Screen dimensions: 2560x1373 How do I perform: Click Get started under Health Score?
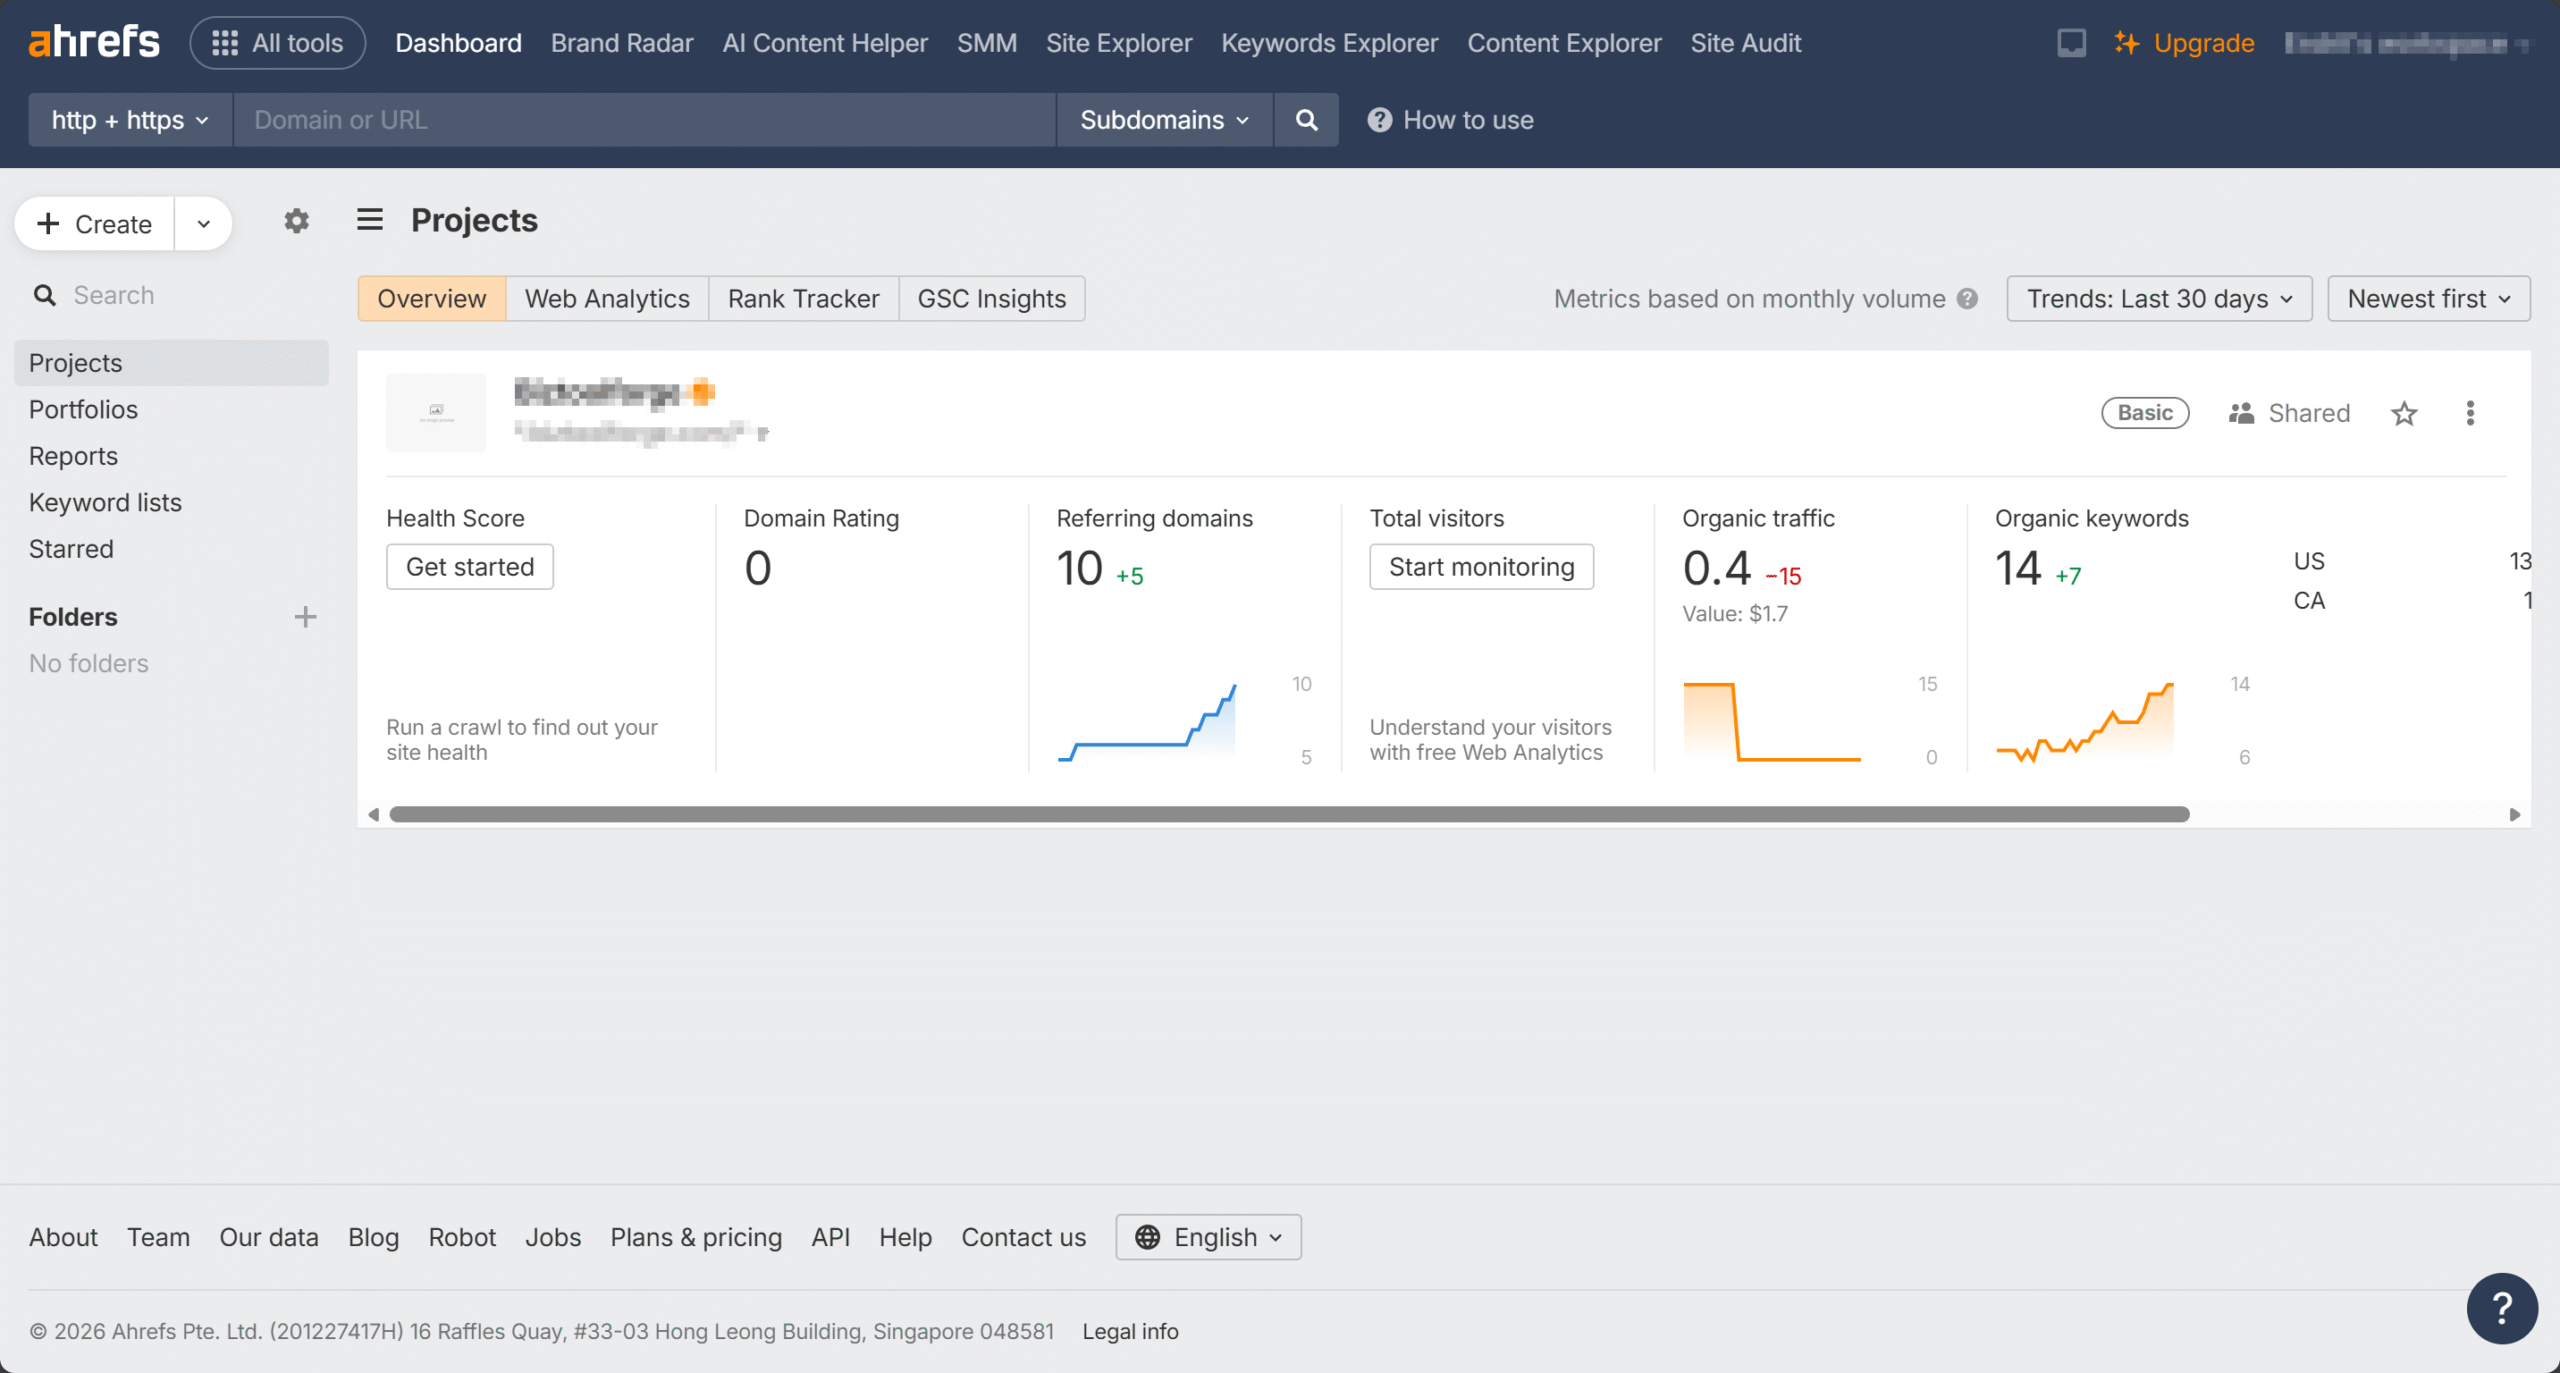click(469, 566)
